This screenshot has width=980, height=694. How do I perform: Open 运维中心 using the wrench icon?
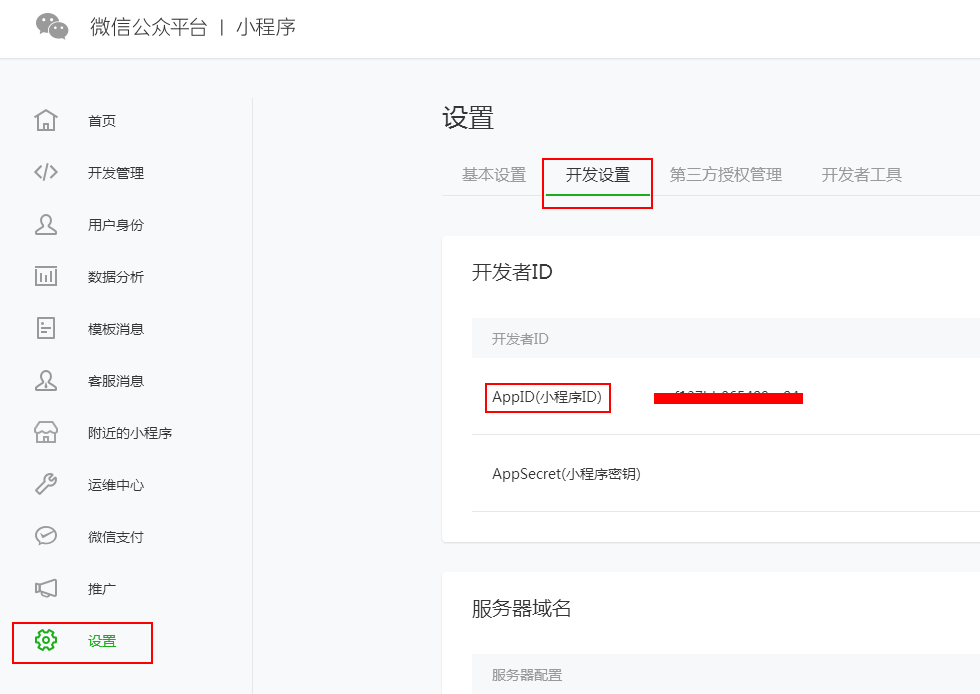pos(46,484)
